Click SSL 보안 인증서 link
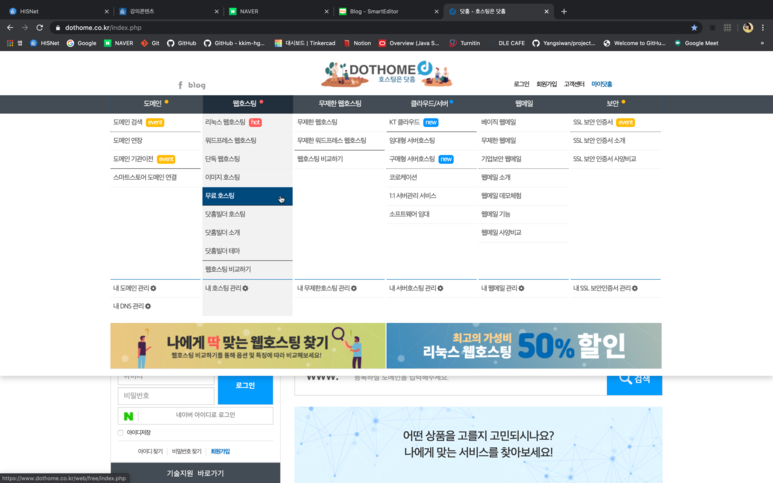The image size is (773, 483). pyautogui.click(x=593, y=122)
